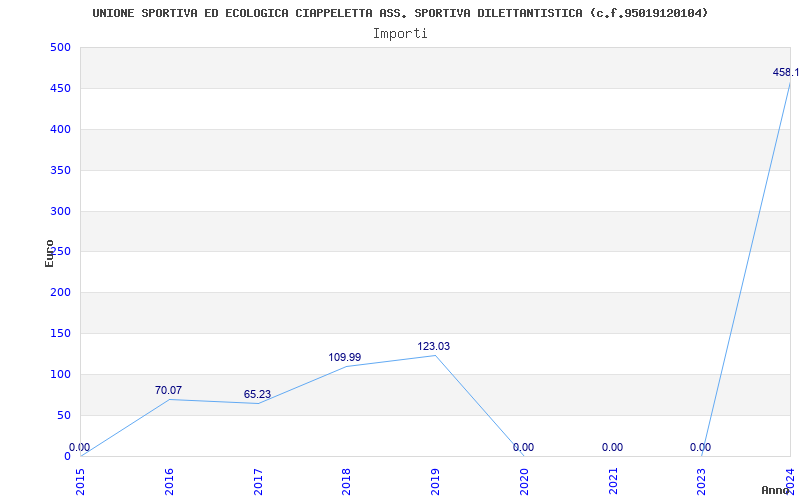Click the Importi subtitle
Image resolution: width=800 pixels, height=500 pixels.
400,34
